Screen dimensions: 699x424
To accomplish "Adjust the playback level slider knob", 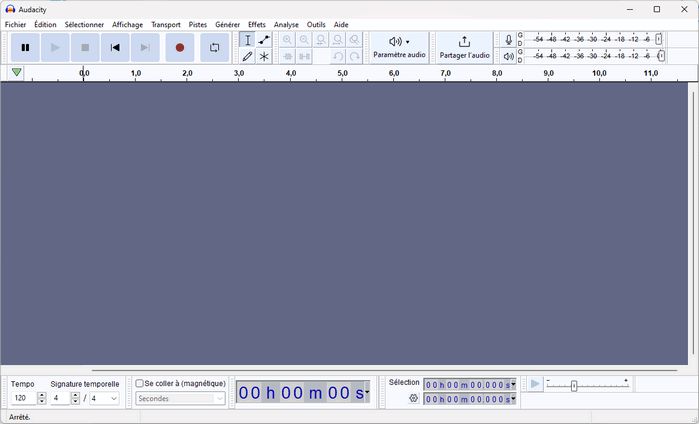I will [661, 56].
